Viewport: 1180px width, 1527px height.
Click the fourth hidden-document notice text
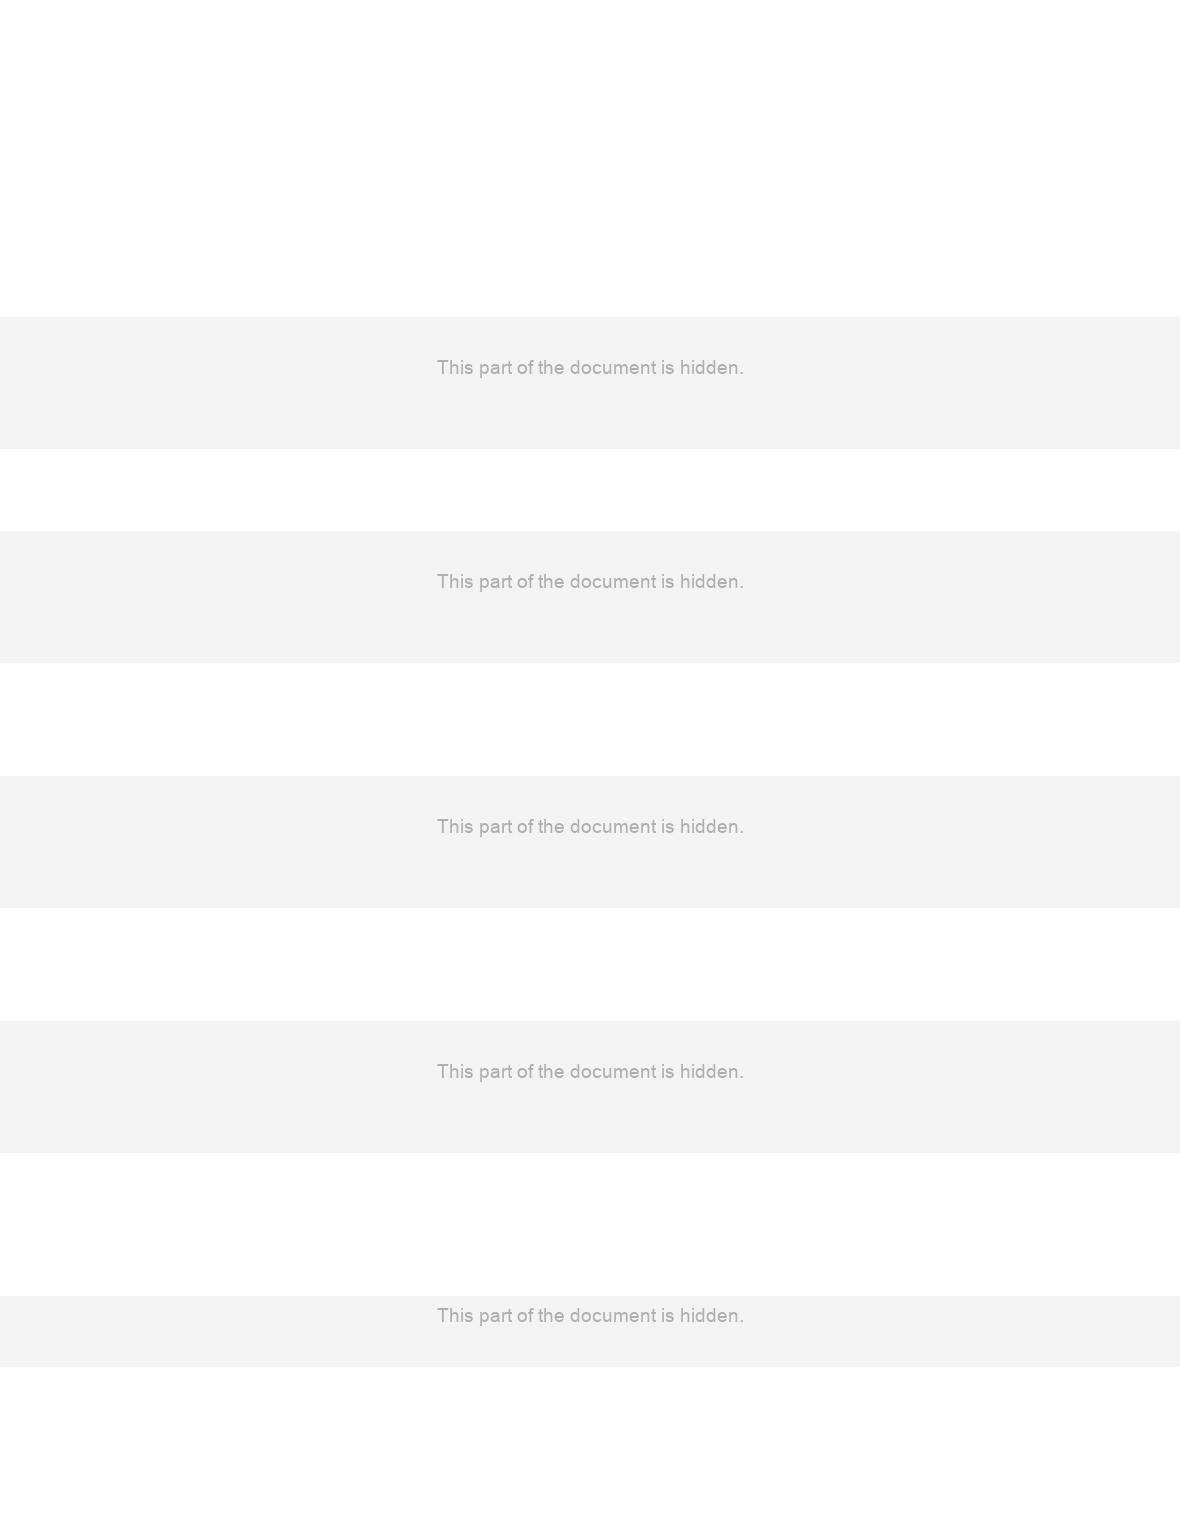pyautogui.click(x=590, y=1072)
